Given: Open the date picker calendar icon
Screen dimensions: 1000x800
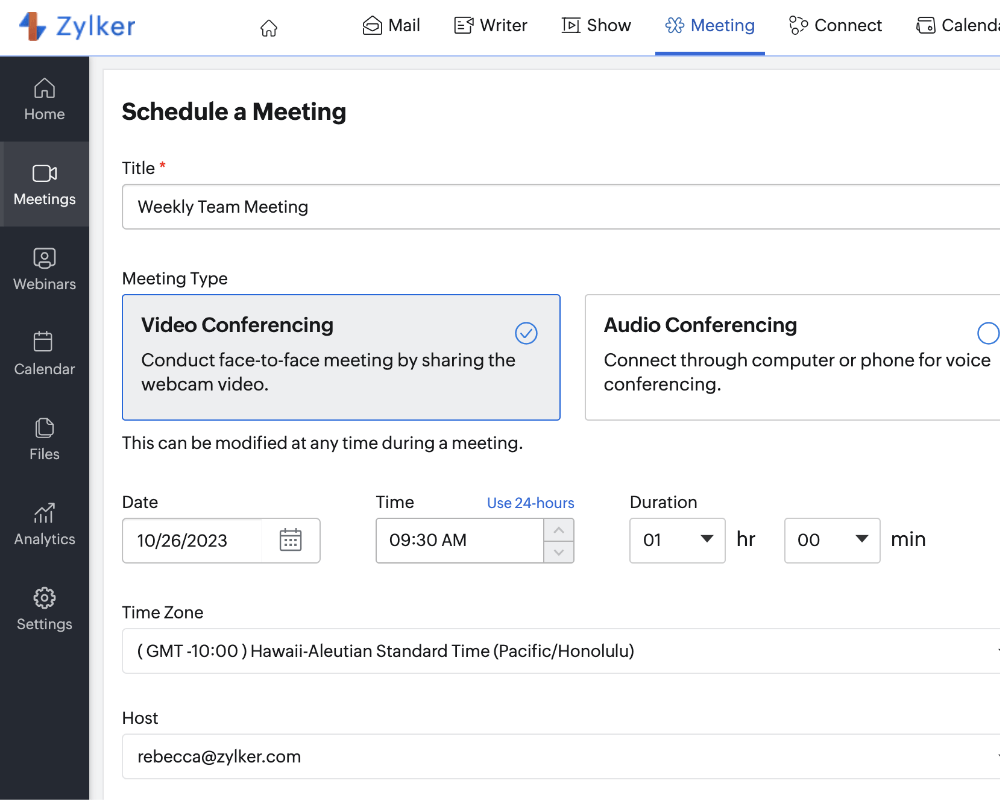Looking at the screenshot, I should click(x=291, y=540).
